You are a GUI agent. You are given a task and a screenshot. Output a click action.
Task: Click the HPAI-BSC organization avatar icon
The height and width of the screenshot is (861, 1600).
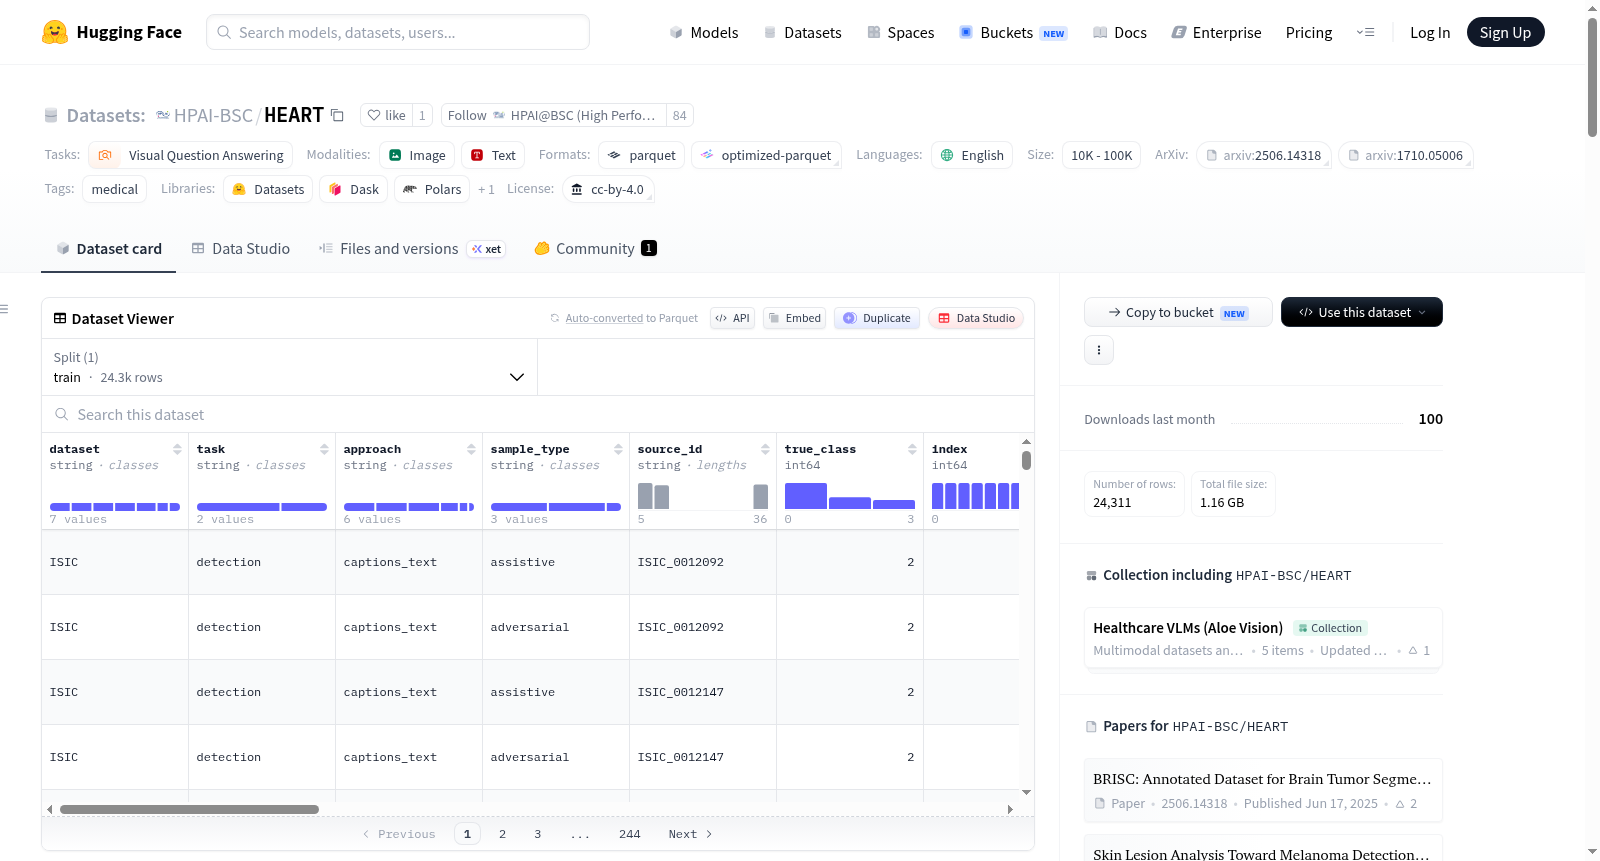[162, 115]
